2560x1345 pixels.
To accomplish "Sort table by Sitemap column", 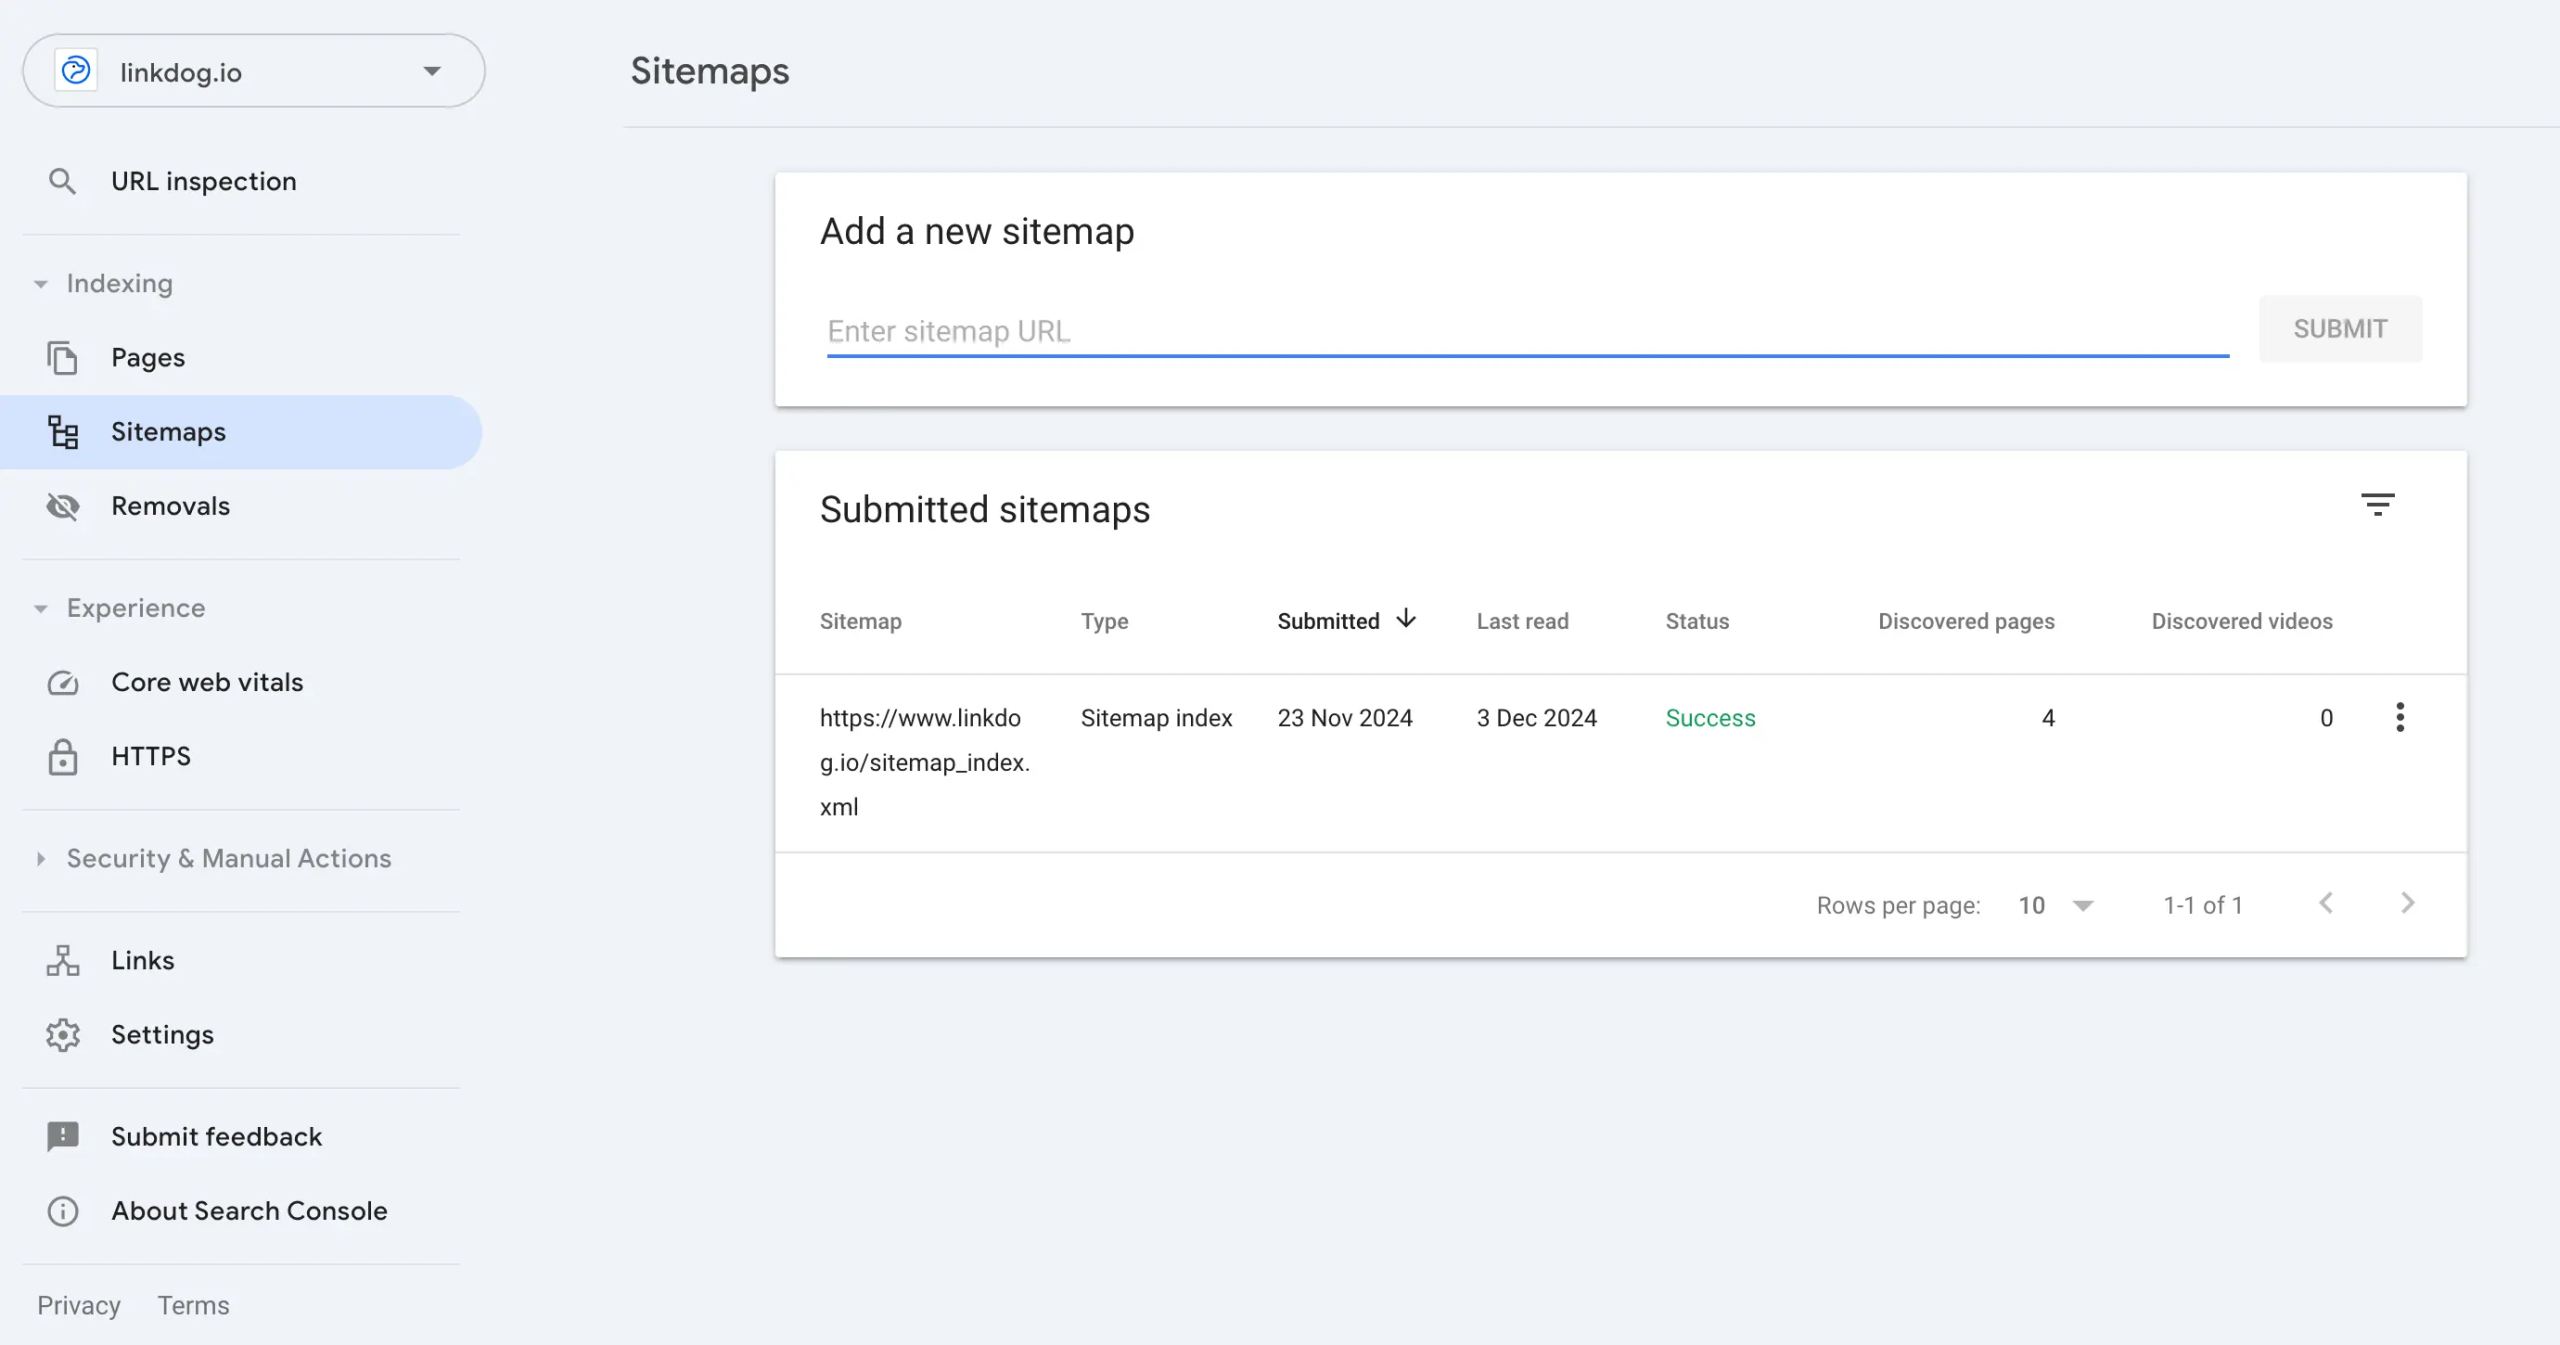I will (x=860, y=621).
